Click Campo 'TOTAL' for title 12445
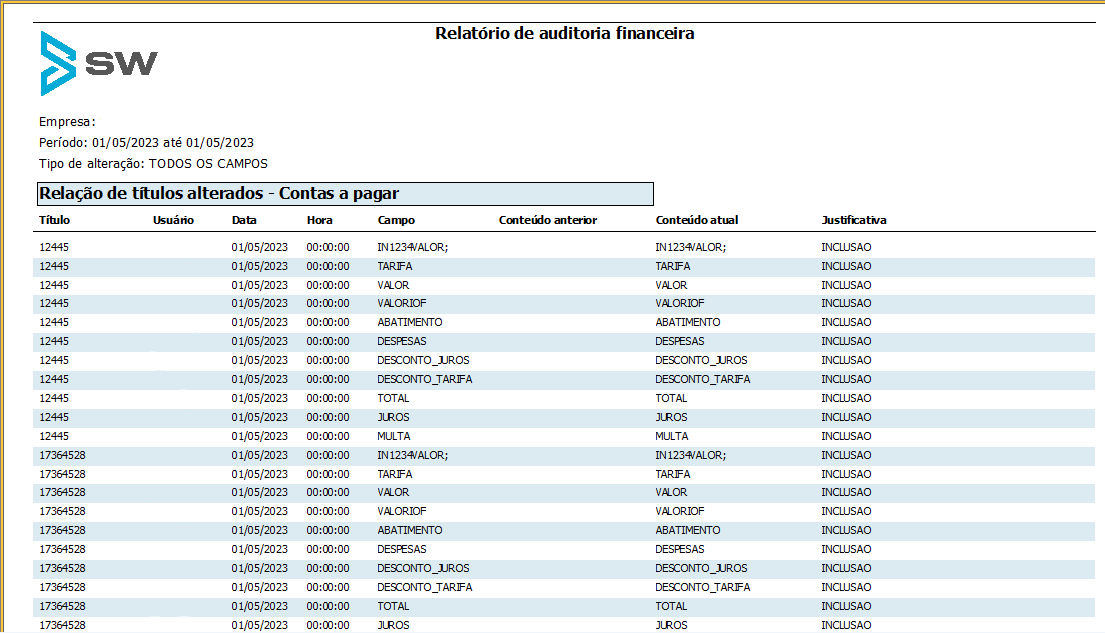The image size is (1105, 633). coord(393,398)
